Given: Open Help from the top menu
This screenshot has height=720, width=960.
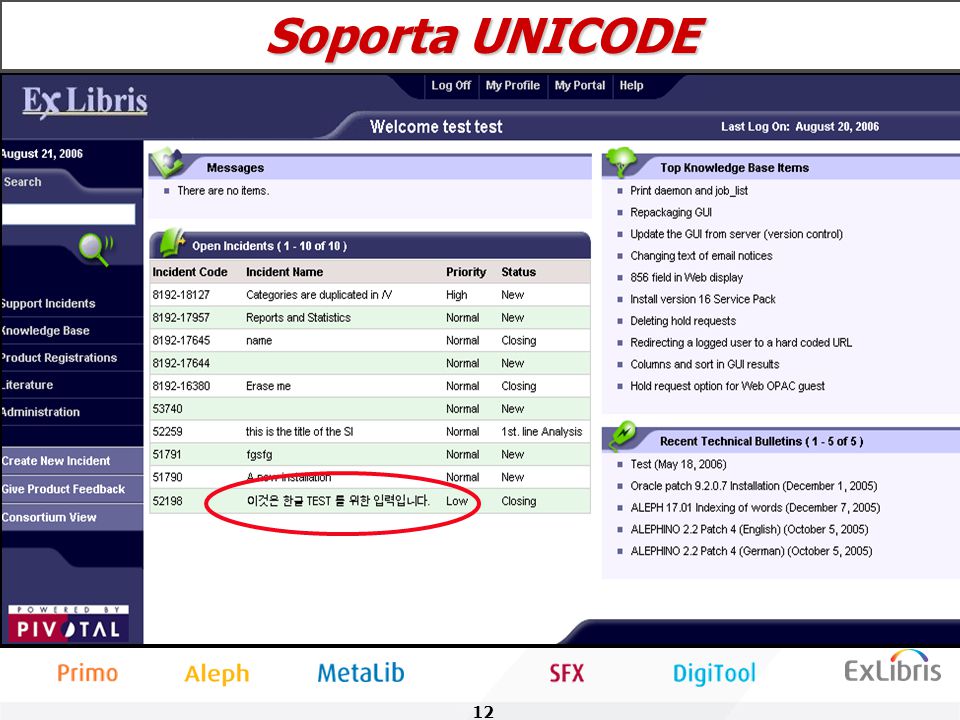Looking at the screenshot, I should pos(631,86).
